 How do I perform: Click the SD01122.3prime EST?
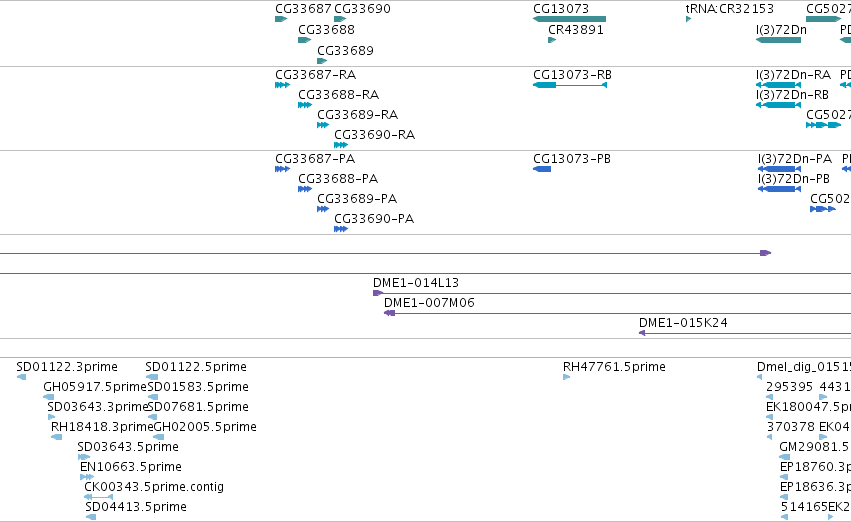22,377
